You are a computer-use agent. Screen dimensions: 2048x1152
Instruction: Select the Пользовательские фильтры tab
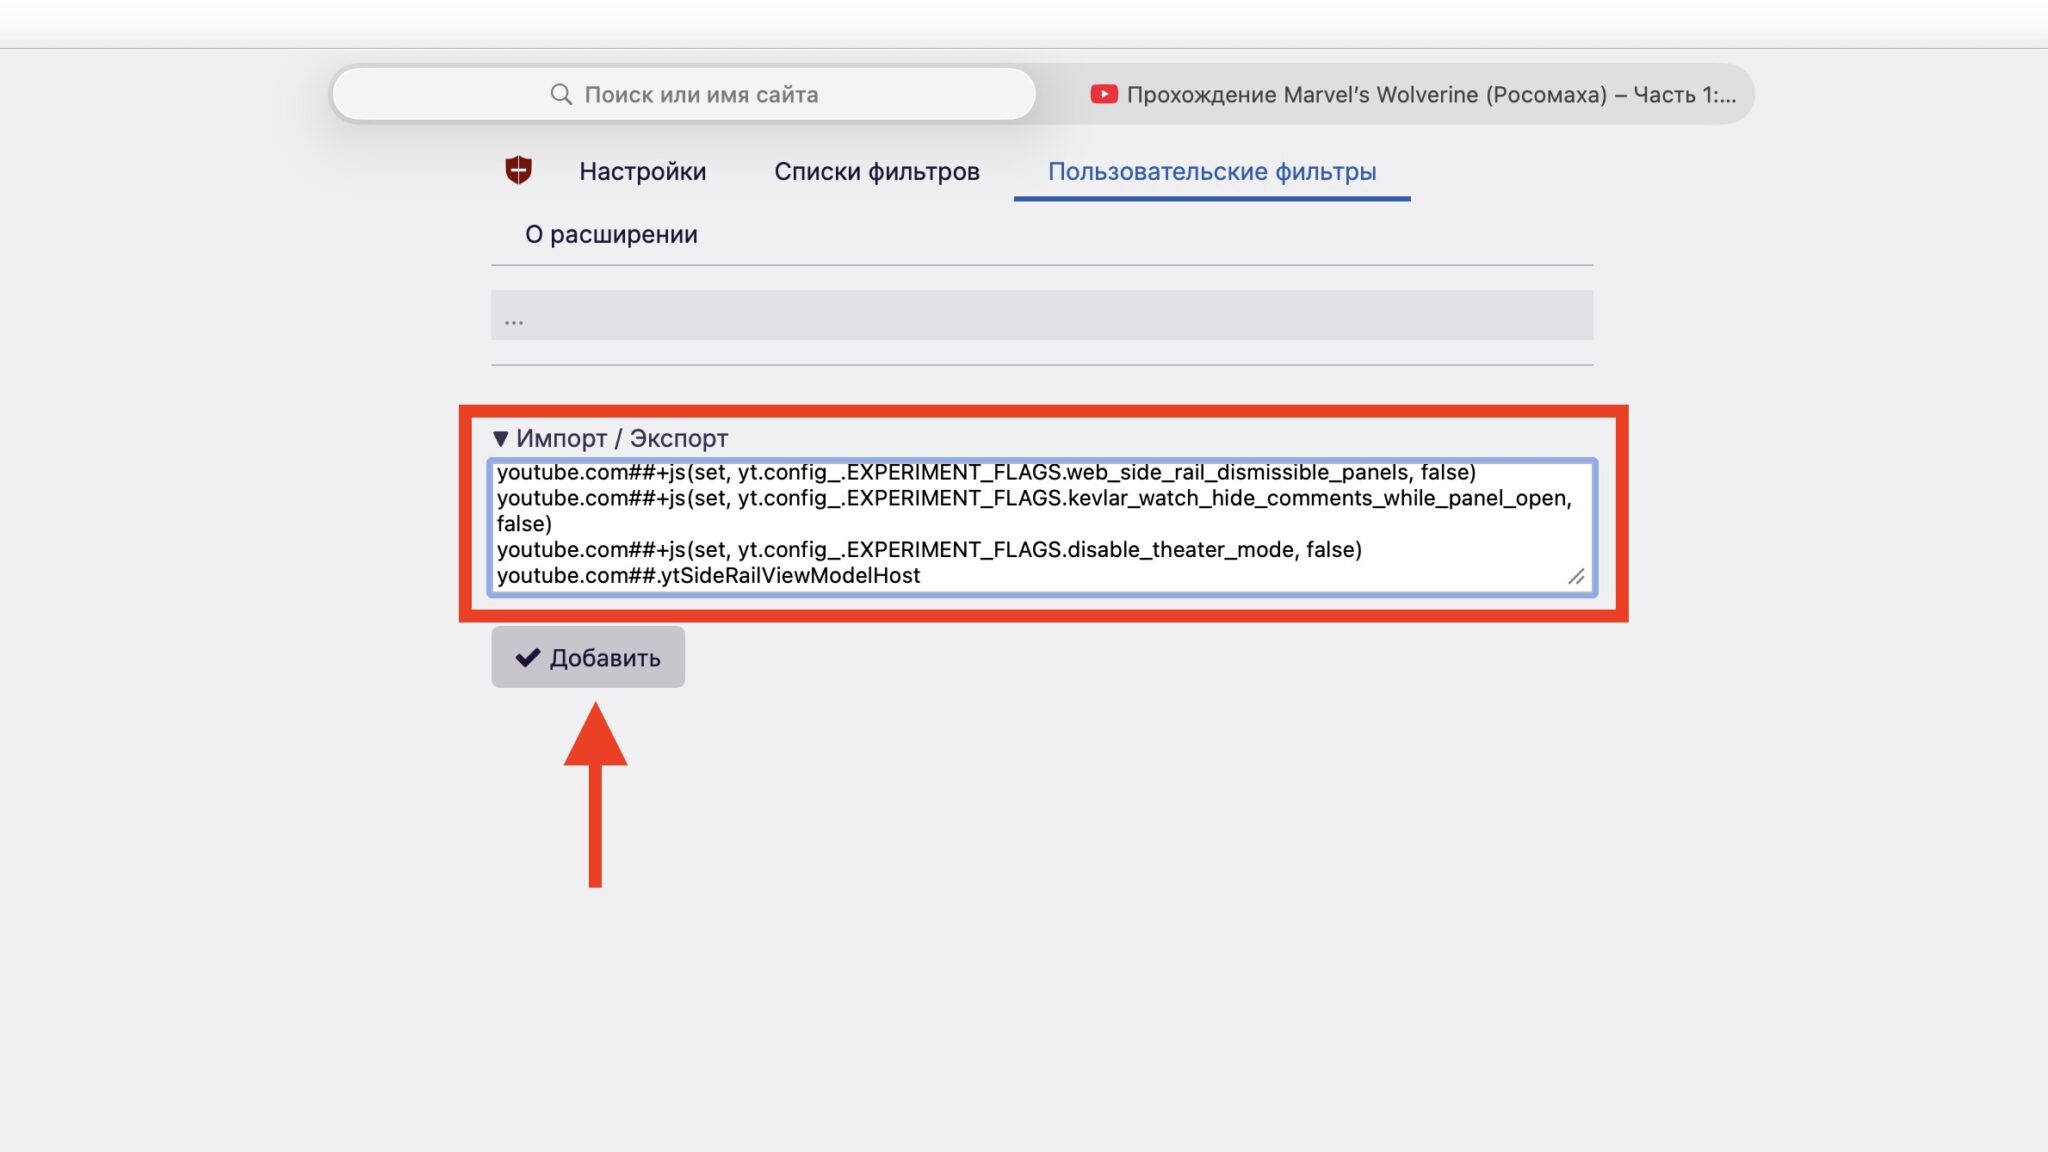pyautogui.click(x=1212, y=171)
